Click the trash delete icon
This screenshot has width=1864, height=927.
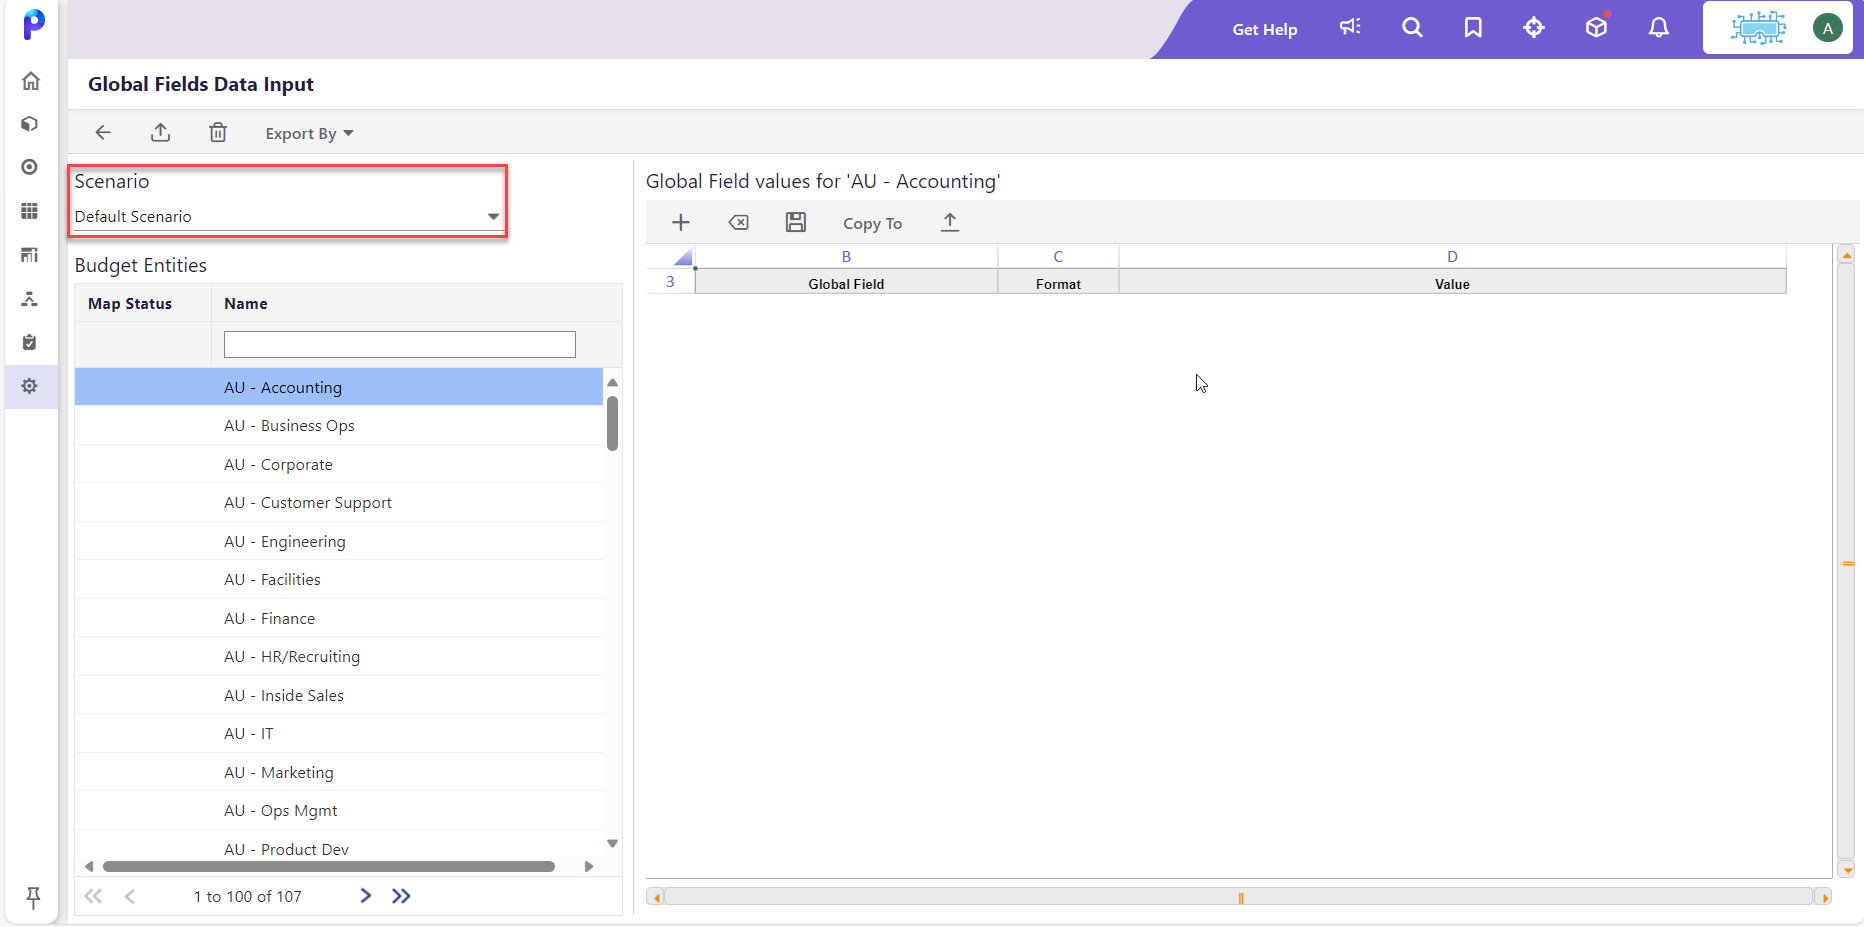pyautogui.click(x=218, y=132)
